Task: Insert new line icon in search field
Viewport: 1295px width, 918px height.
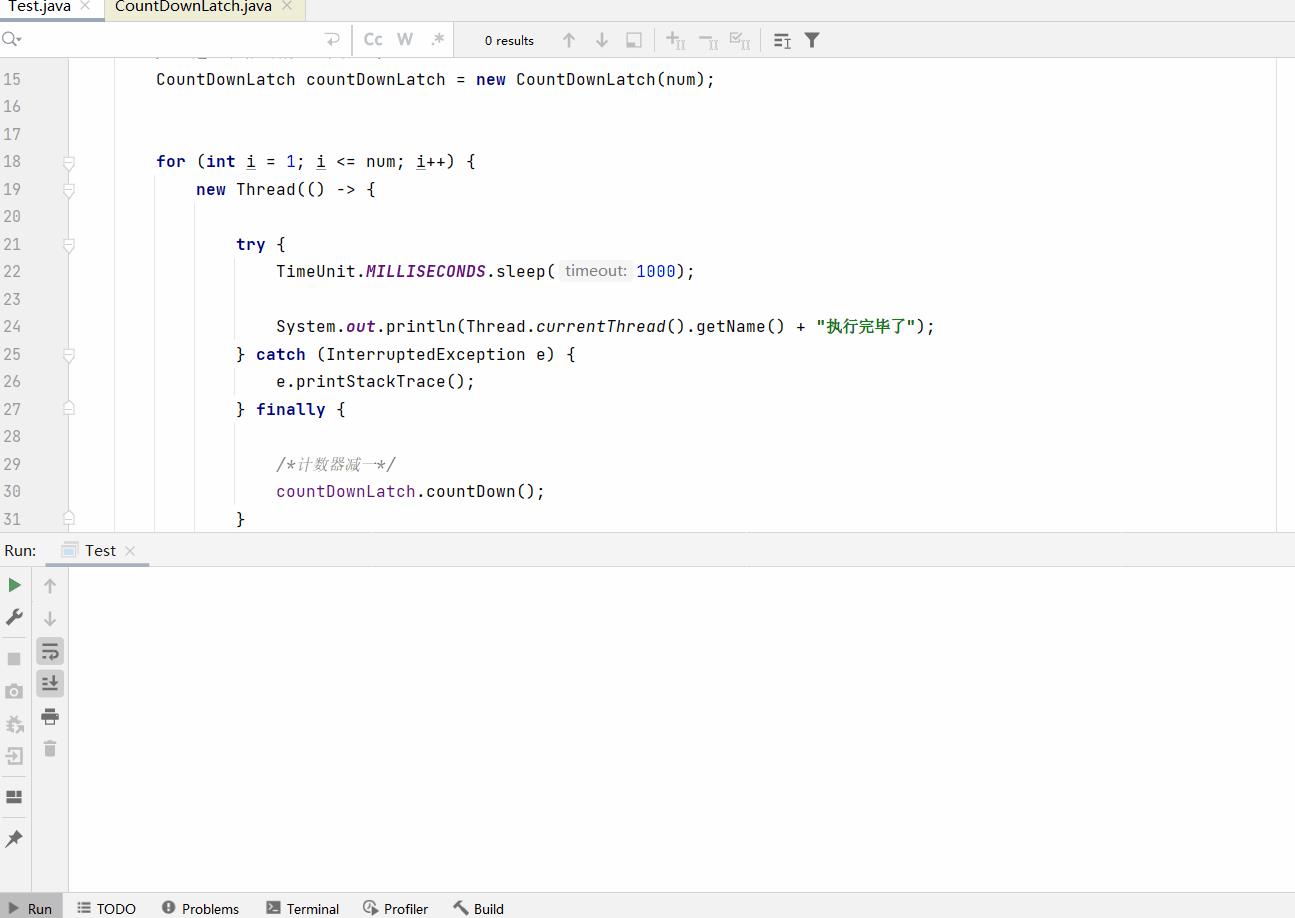Action: pos(332,40)
